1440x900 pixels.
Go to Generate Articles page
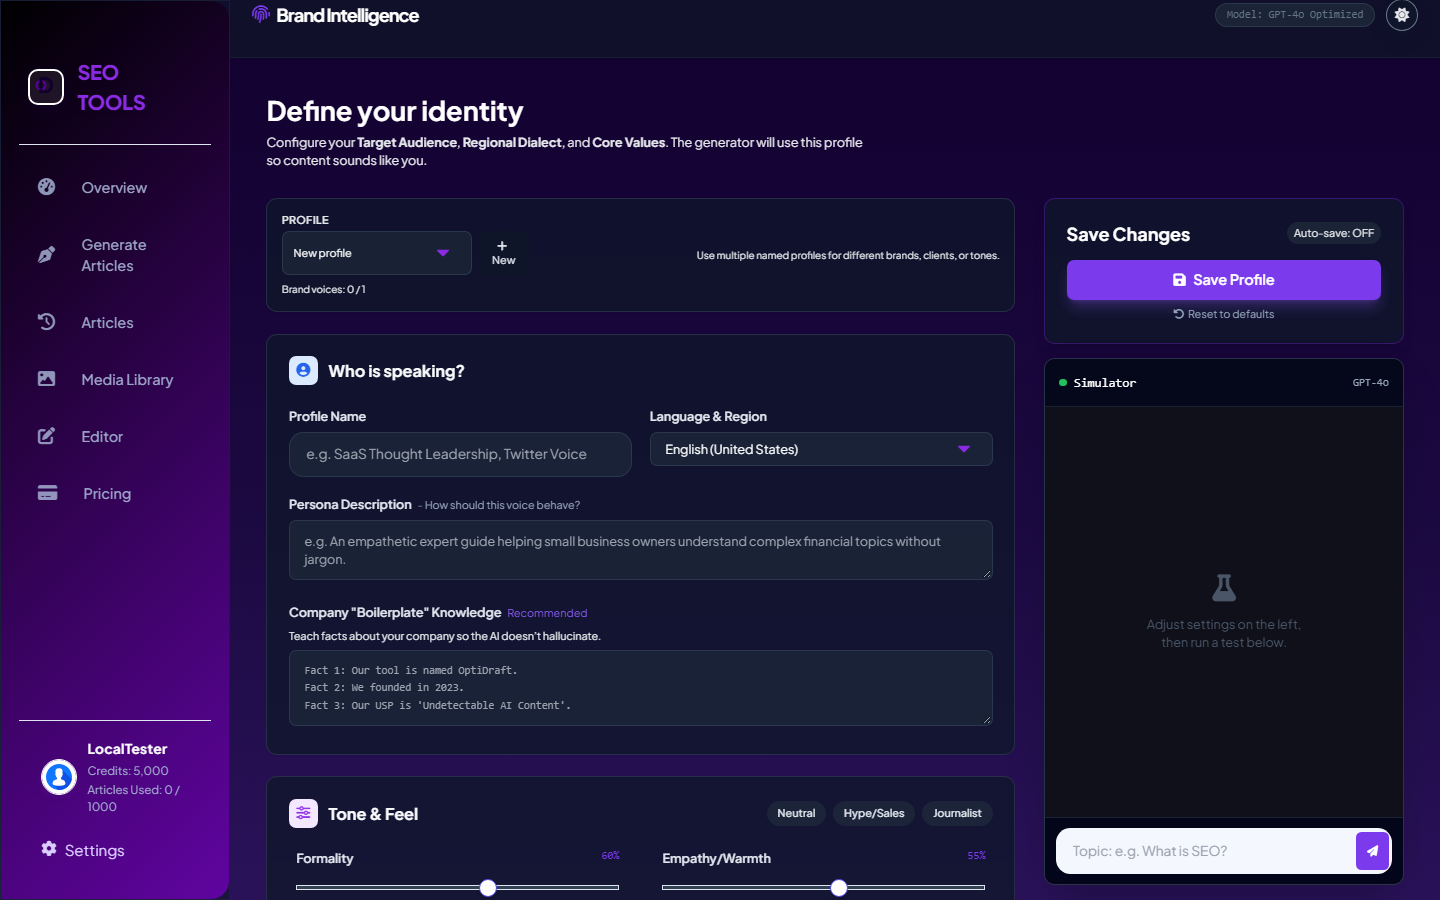(114, 255)
